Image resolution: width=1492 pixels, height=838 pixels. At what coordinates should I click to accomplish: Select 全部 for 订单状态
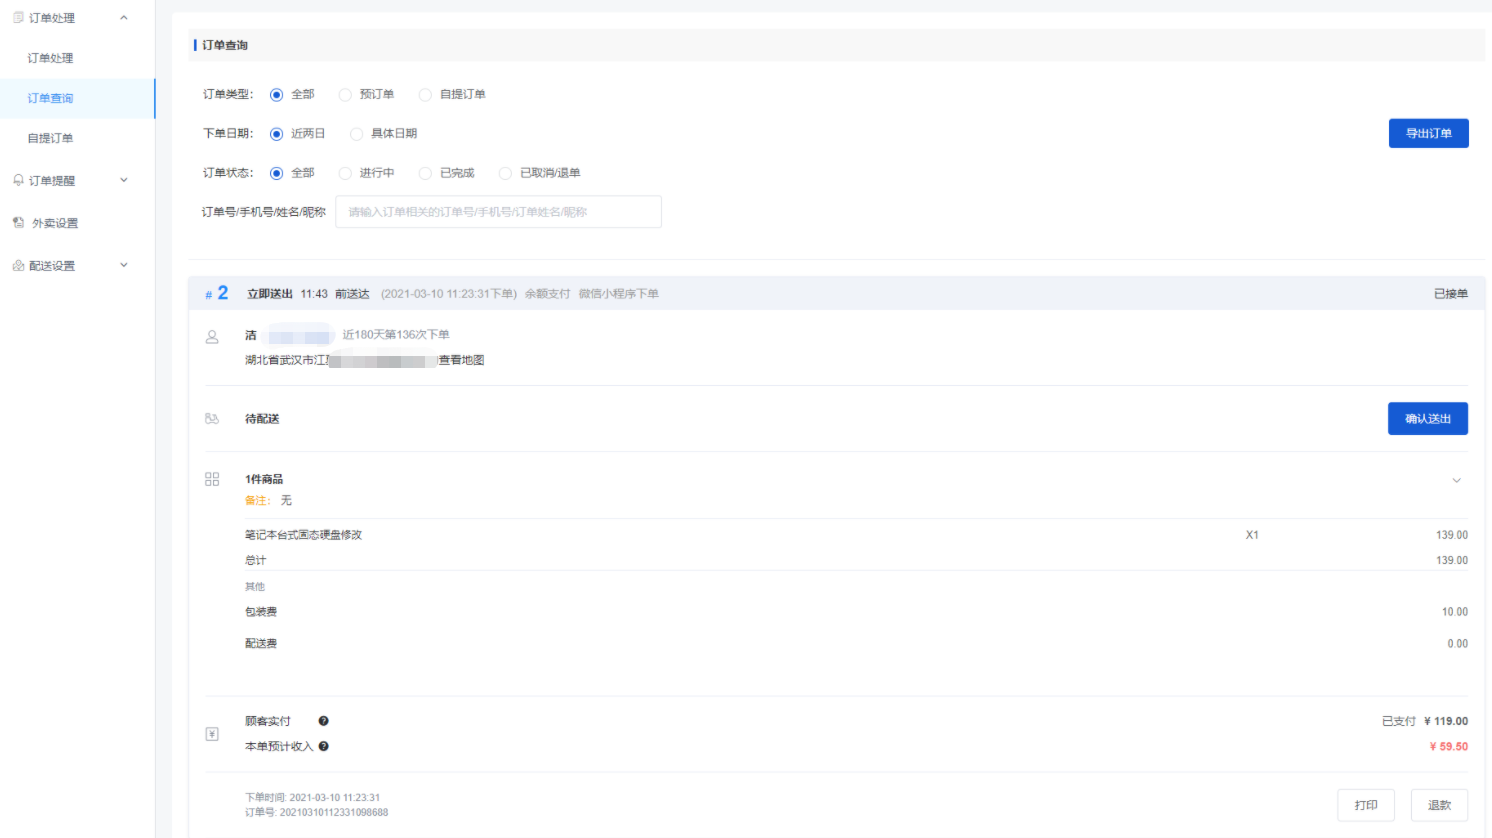(277, 173)
